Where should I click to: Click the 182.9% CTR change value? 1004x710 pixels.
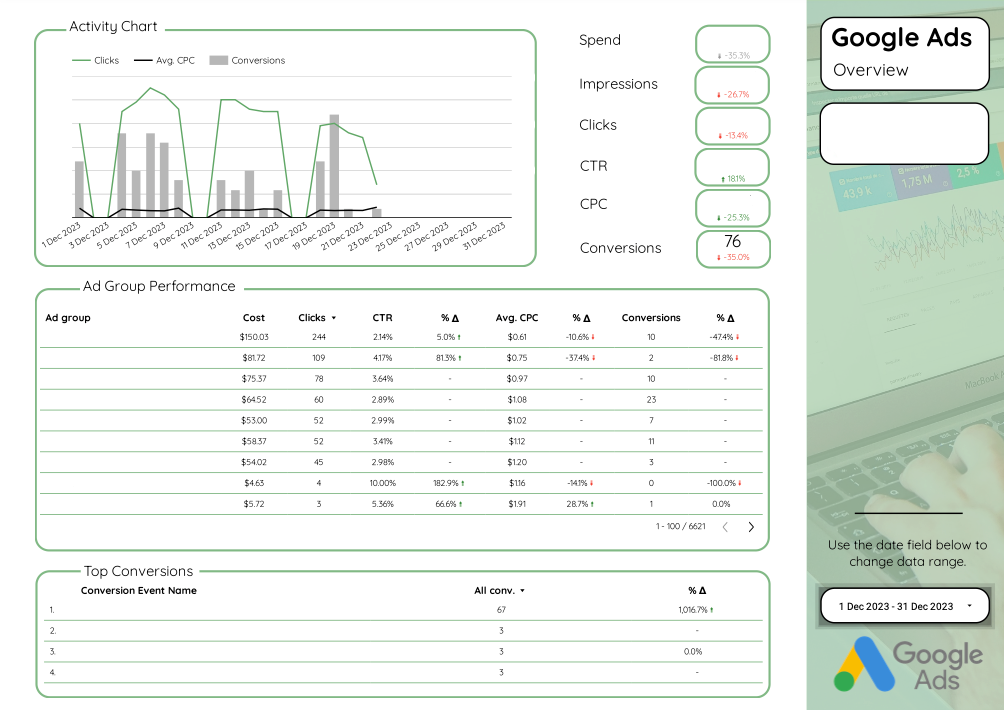point(449,483)
